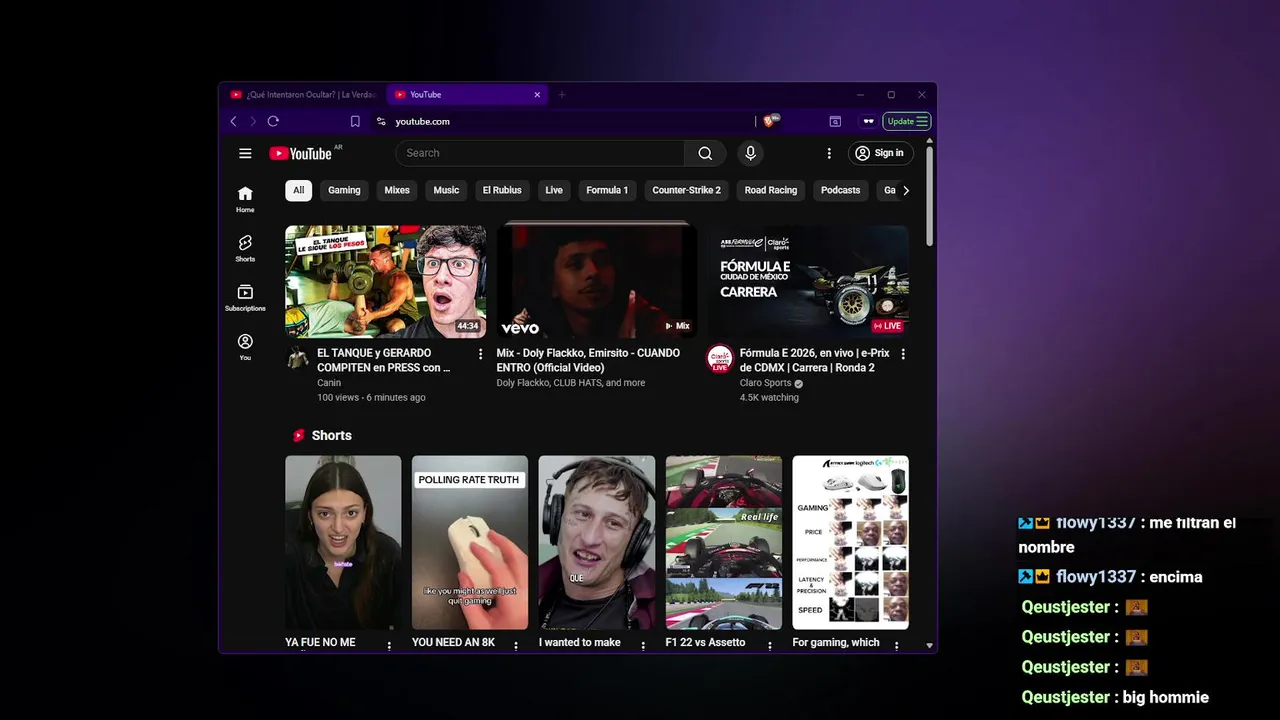
Task: Select the Road Racing filter chip
Action: pyautogui.click(x=770, y=190)
